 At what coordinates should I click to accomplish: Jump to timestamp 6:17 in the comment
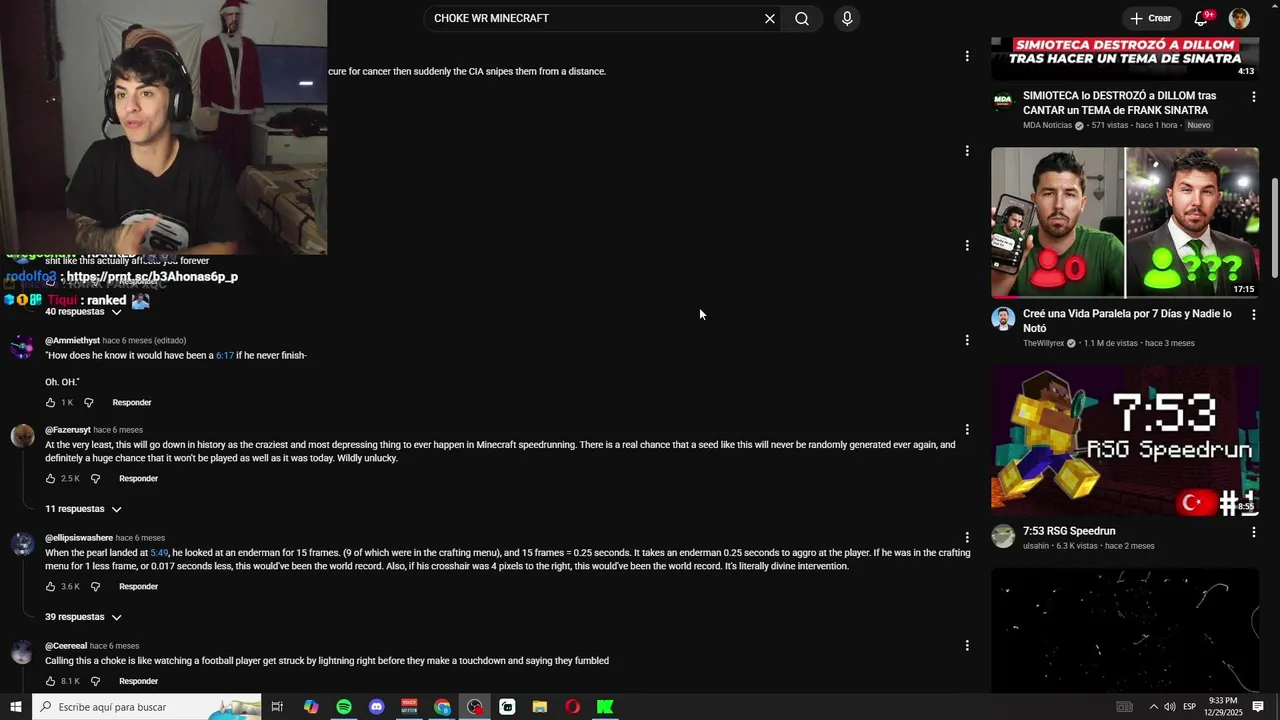tap(225, 356)
